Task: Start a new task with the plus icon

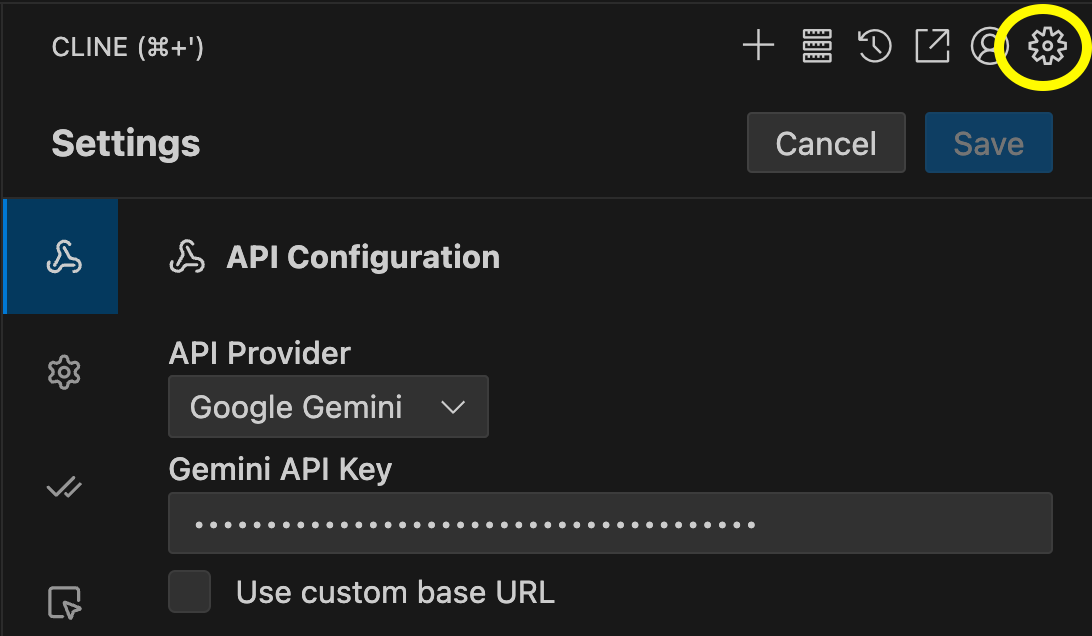Action: (x=758, y=47)
